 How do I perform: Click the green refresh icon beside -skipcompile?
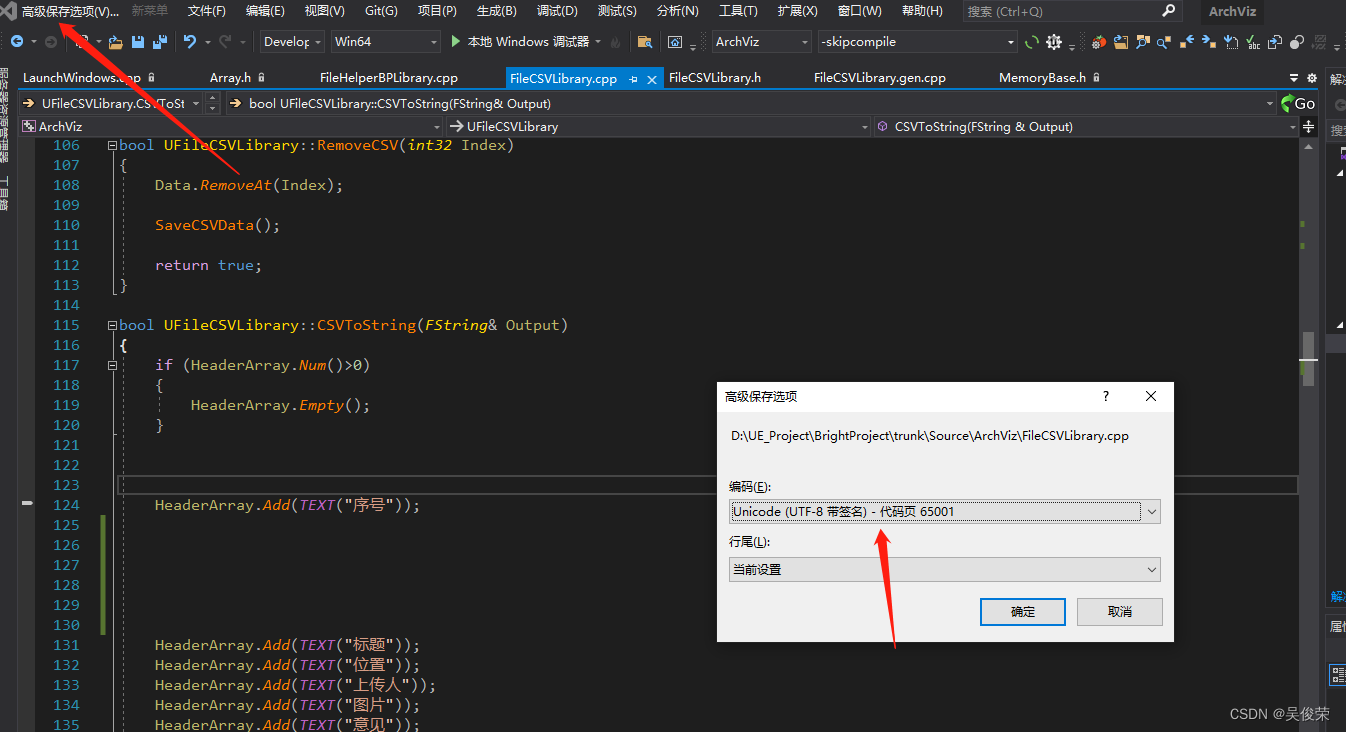coord(1033,42)
